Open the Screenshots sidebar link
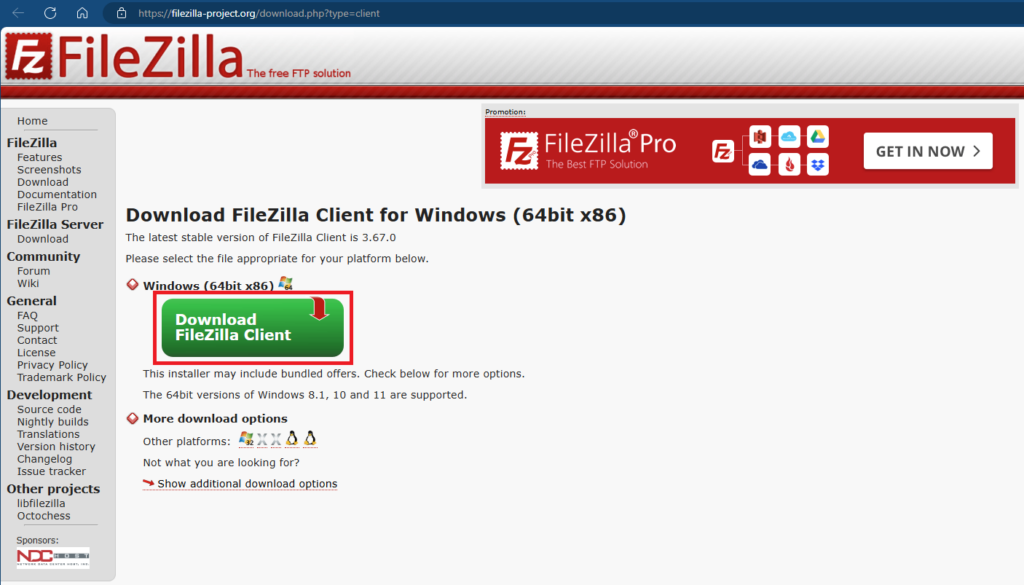The height and width of the screenshot is (585, 1024). (49, 170)
